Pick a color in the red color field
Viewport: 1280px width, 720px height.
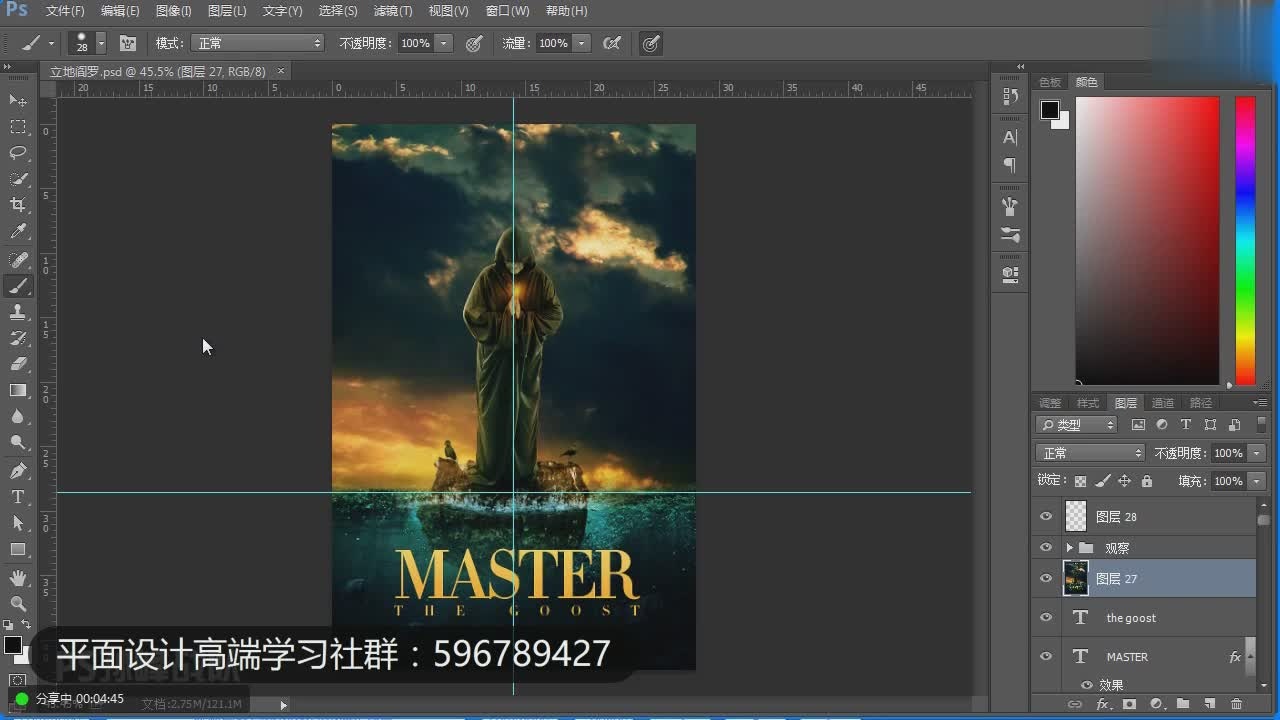pyautogui.click(x=1147, y=240)
